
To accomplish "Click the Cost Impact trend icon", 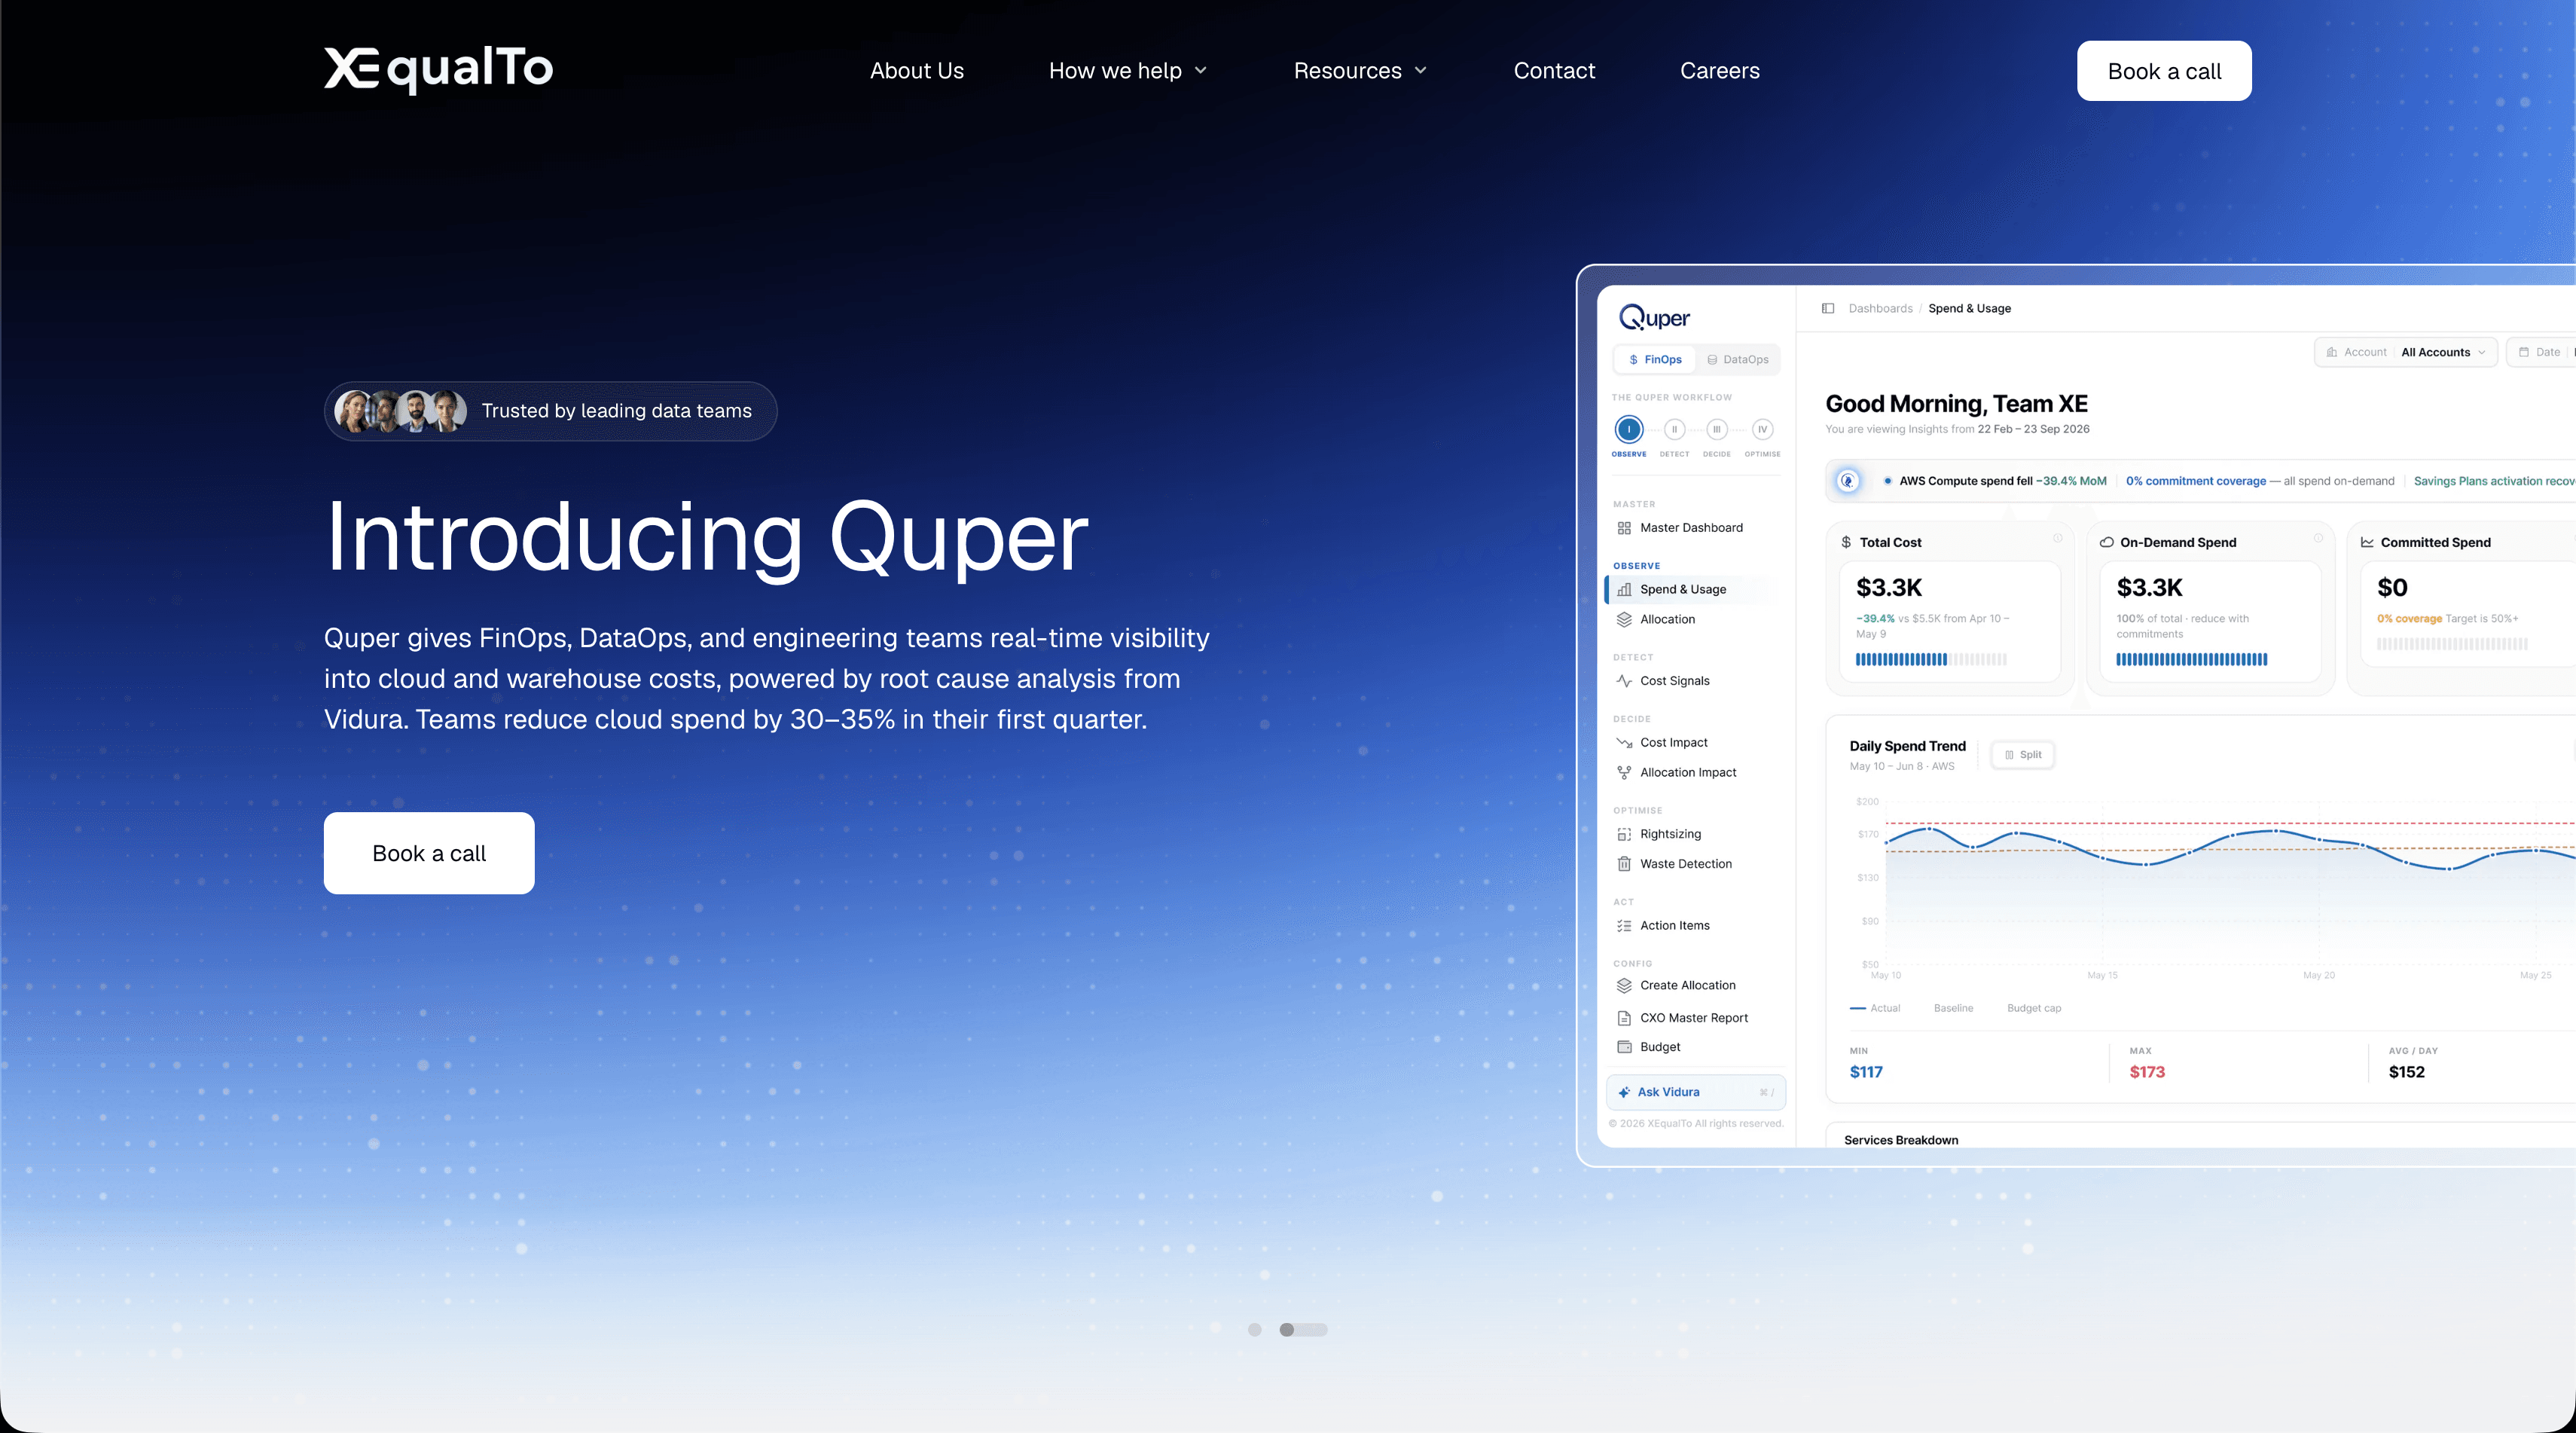I will point(1624,743).
